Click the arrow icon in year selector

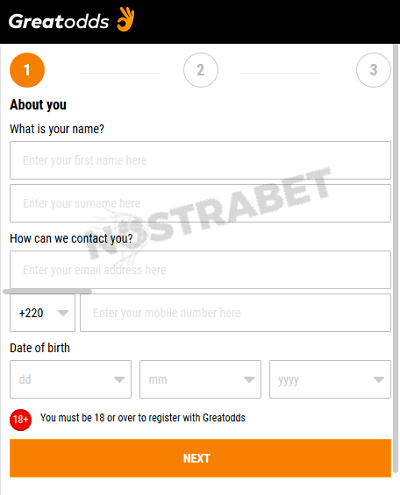point(379,380)
